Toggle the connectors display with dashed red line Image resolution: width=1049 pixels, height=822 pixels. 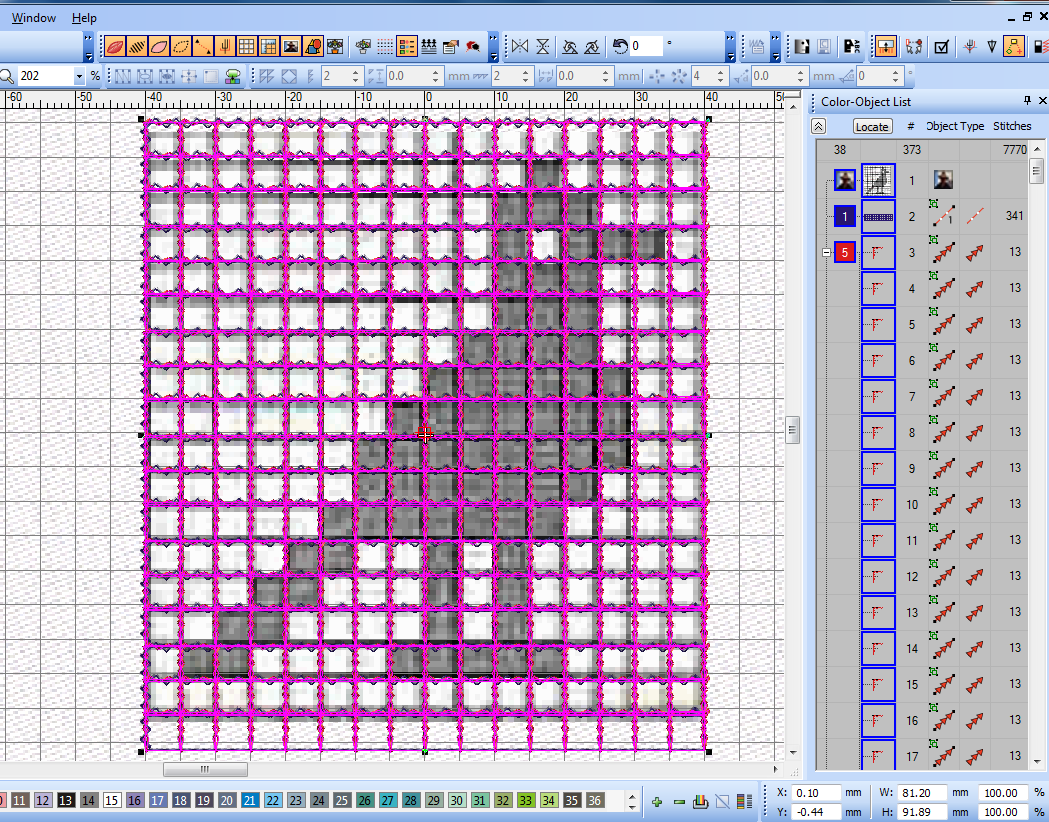click(203, 47)
